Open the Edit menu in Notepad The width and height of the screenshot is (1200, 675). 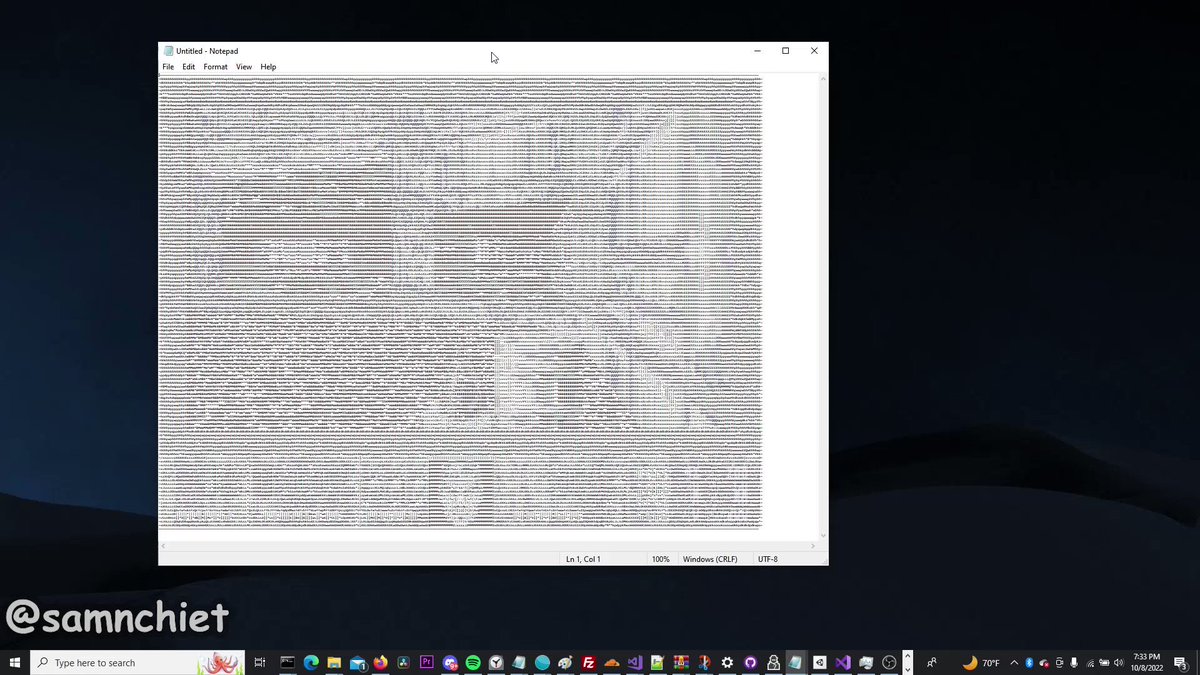188,67
